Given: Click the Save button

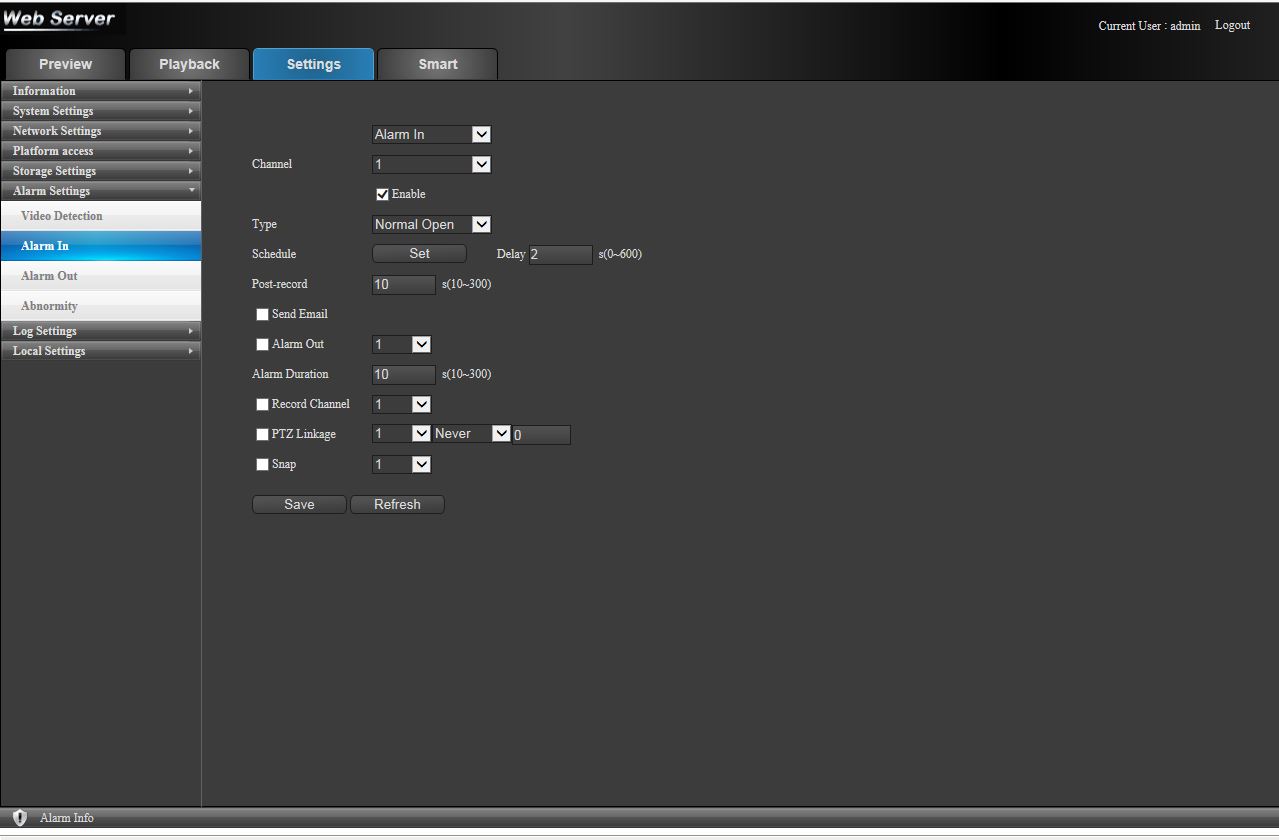Looking at the screenshot, I should point(299,504).
